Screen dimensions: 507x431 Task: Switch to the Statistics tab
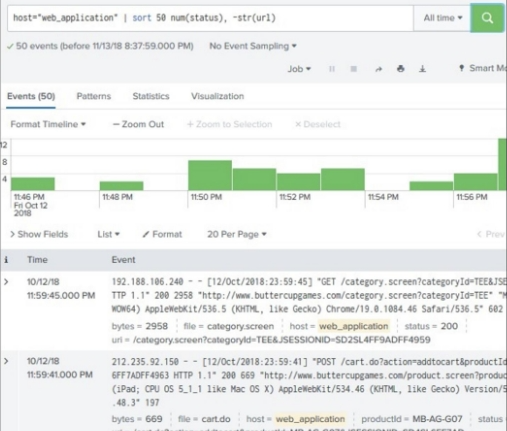coord(151,96)
